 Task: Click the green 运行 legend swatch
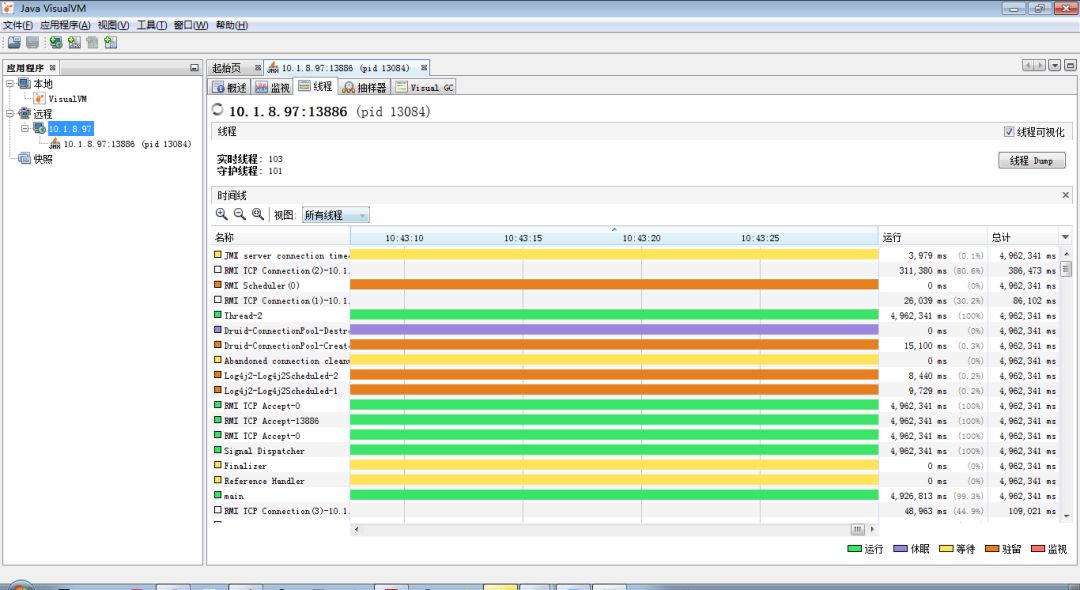tap(854, 549)
